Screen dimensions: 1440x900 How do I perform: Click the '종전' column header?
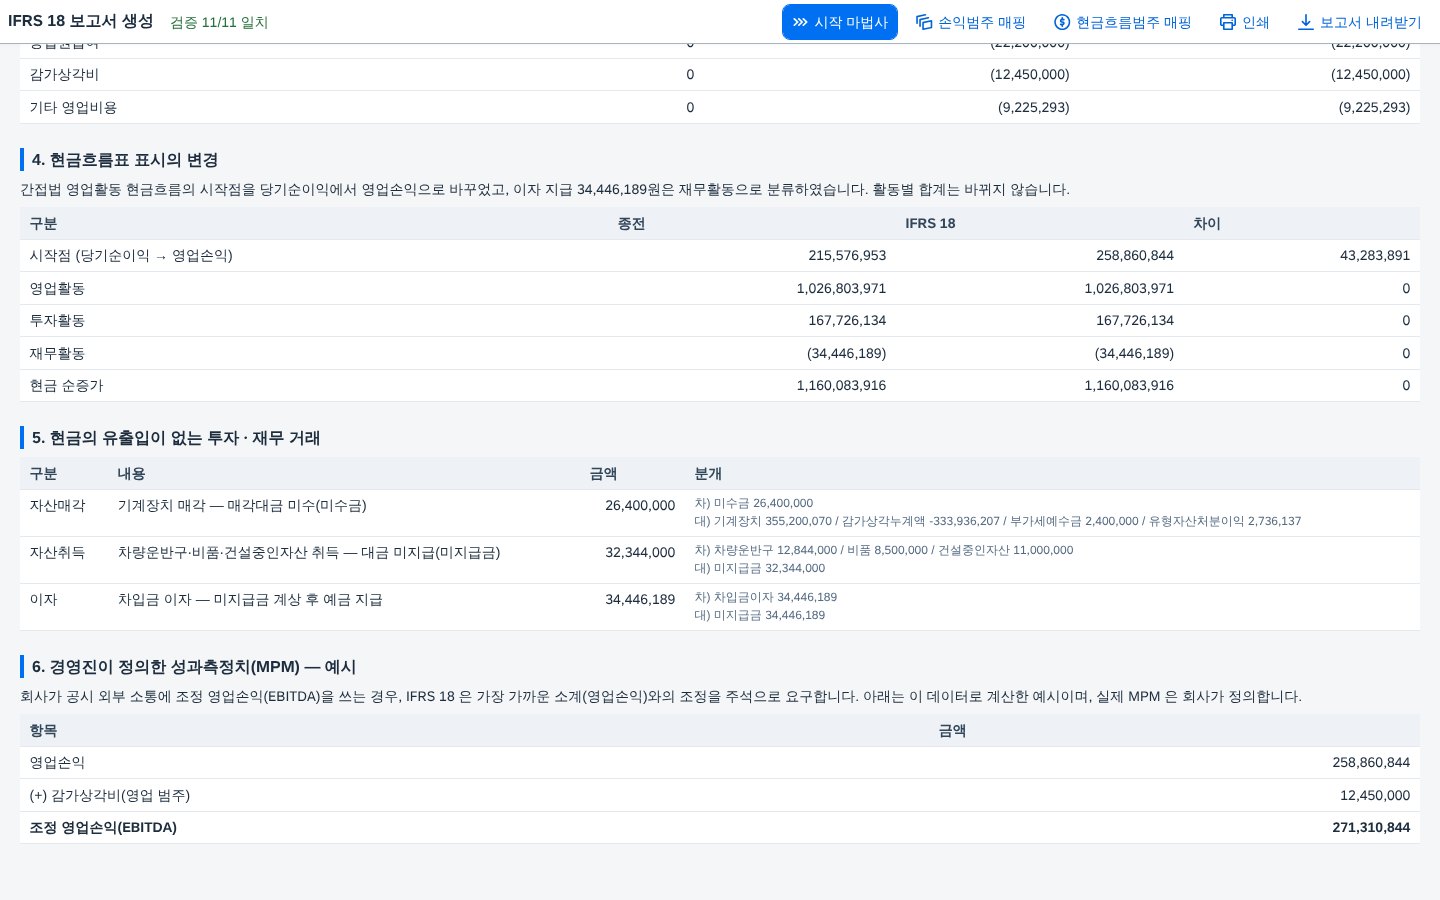631,224
